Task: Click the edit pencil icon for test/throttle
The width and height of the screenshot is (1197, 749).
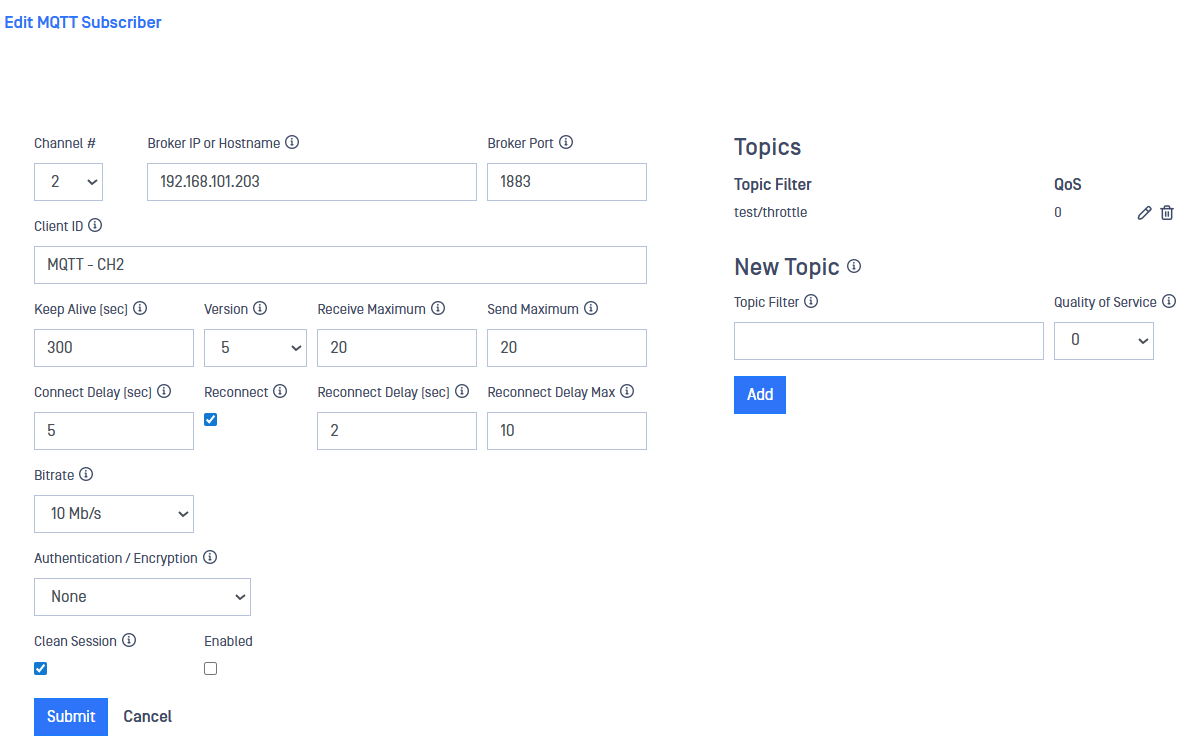Action: (x=1145, y=213)
